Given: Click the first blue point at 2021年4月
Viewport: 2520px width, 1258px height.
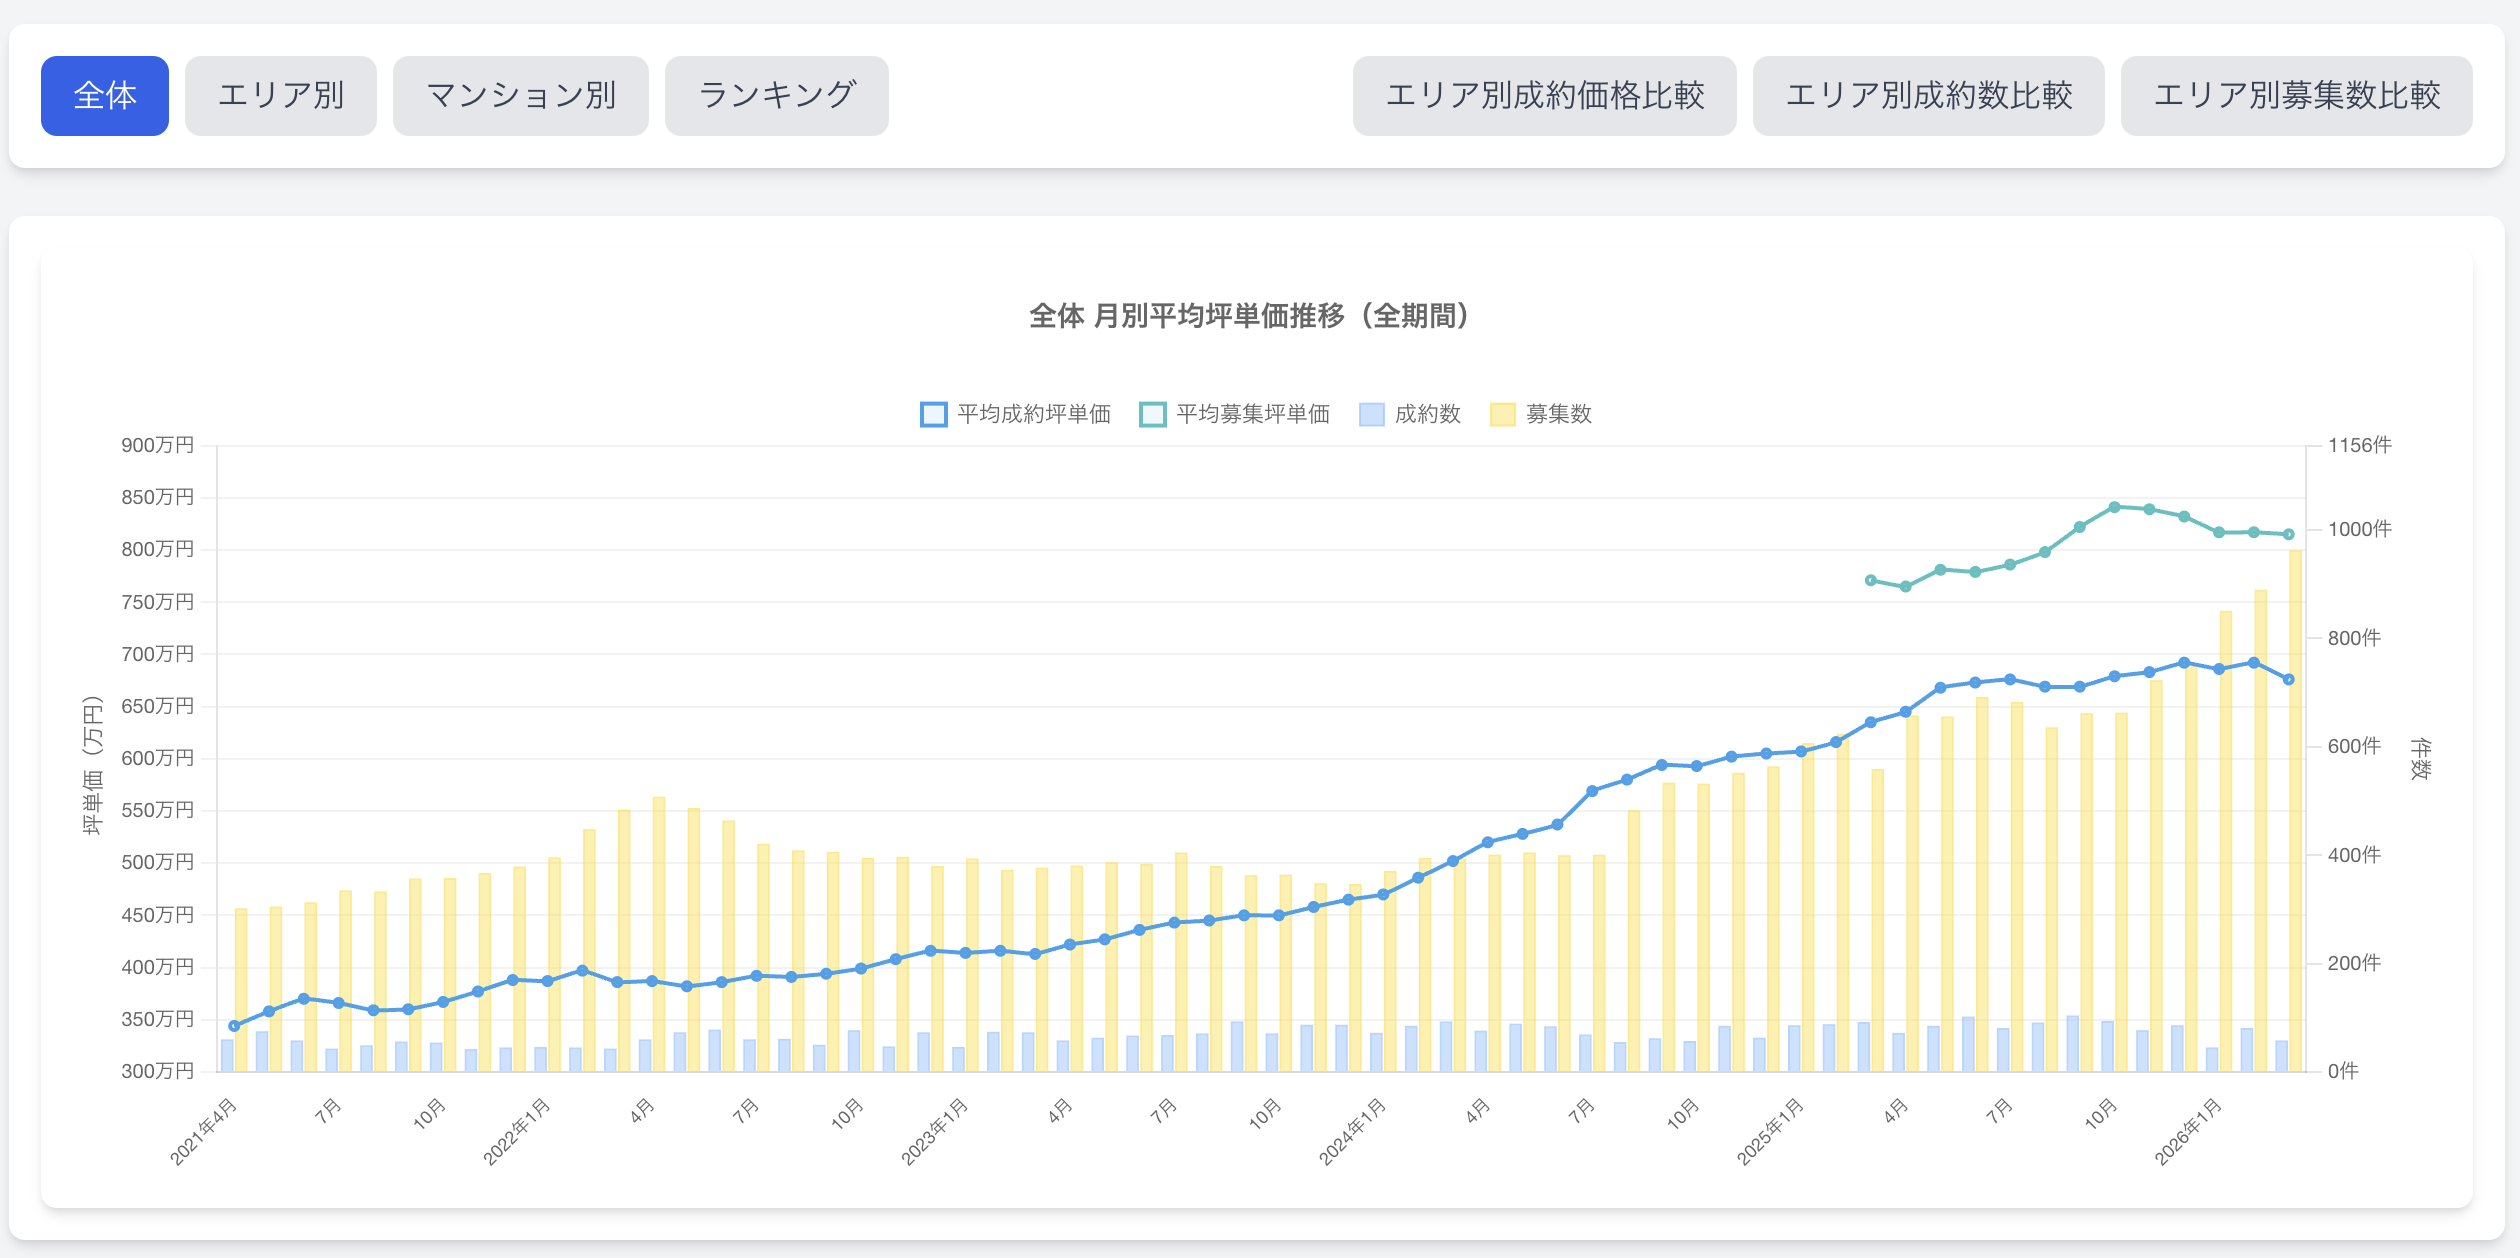Looking at the screenshot, I should pyautogui.click(x=234, y=1026).
